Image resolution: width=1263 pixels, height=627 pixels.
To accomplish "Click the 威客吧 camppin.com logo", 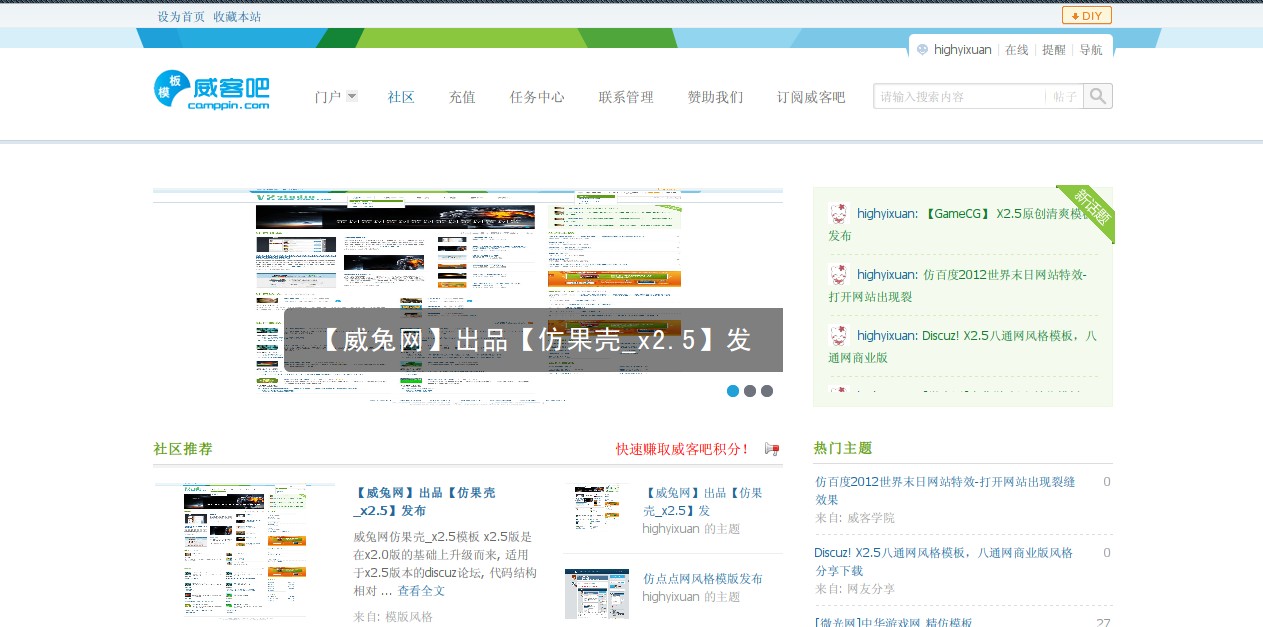I will coord(210,92).
